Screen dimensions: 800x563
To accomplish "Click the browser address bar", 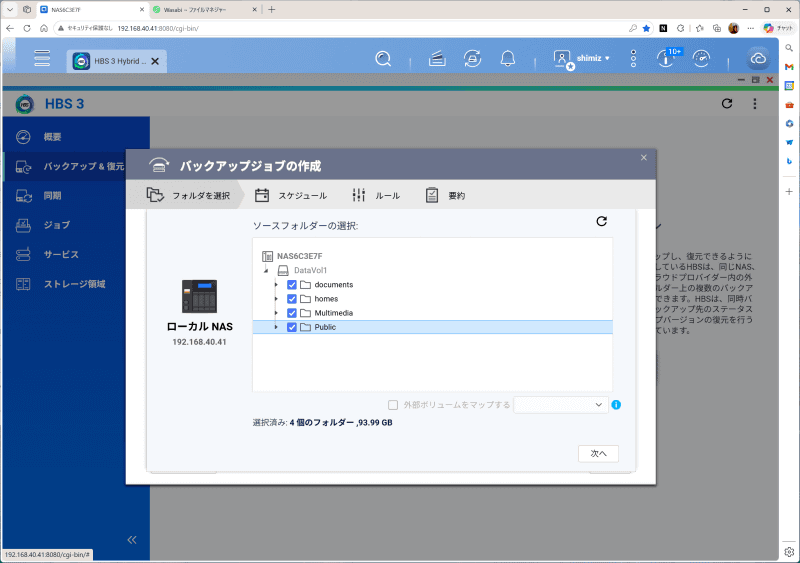I will pos(342,29).
